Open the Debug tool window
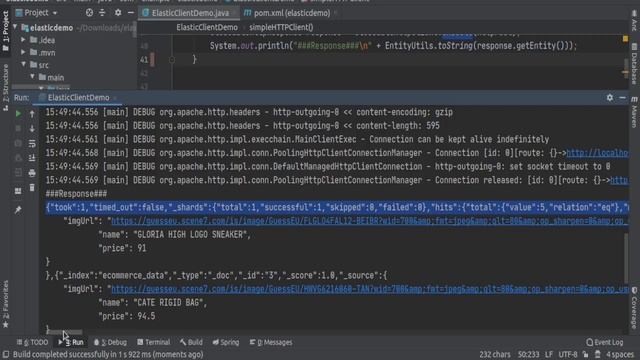The image size is (640, 360). click(x=110, y=342)
